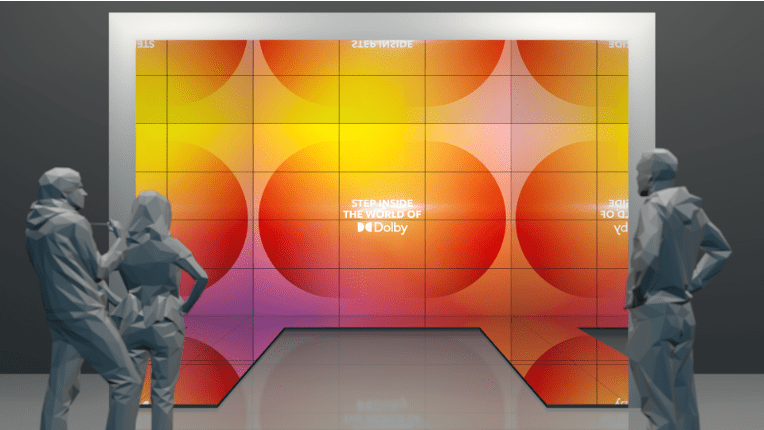Click the red semicircle at top center
The width and height of the screenshot is (764, 430).
click(x=382, y=65)
